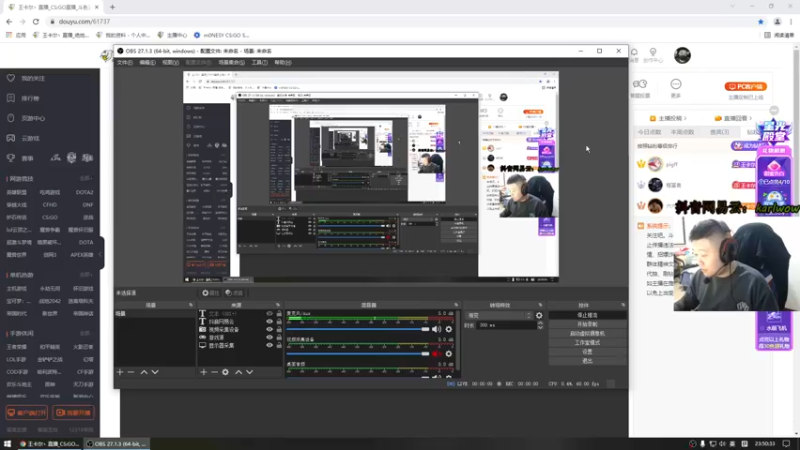Toggle visibility of 显示器采集 source
The height and width of the screenshot is (450, 800).
pos(269,345)
